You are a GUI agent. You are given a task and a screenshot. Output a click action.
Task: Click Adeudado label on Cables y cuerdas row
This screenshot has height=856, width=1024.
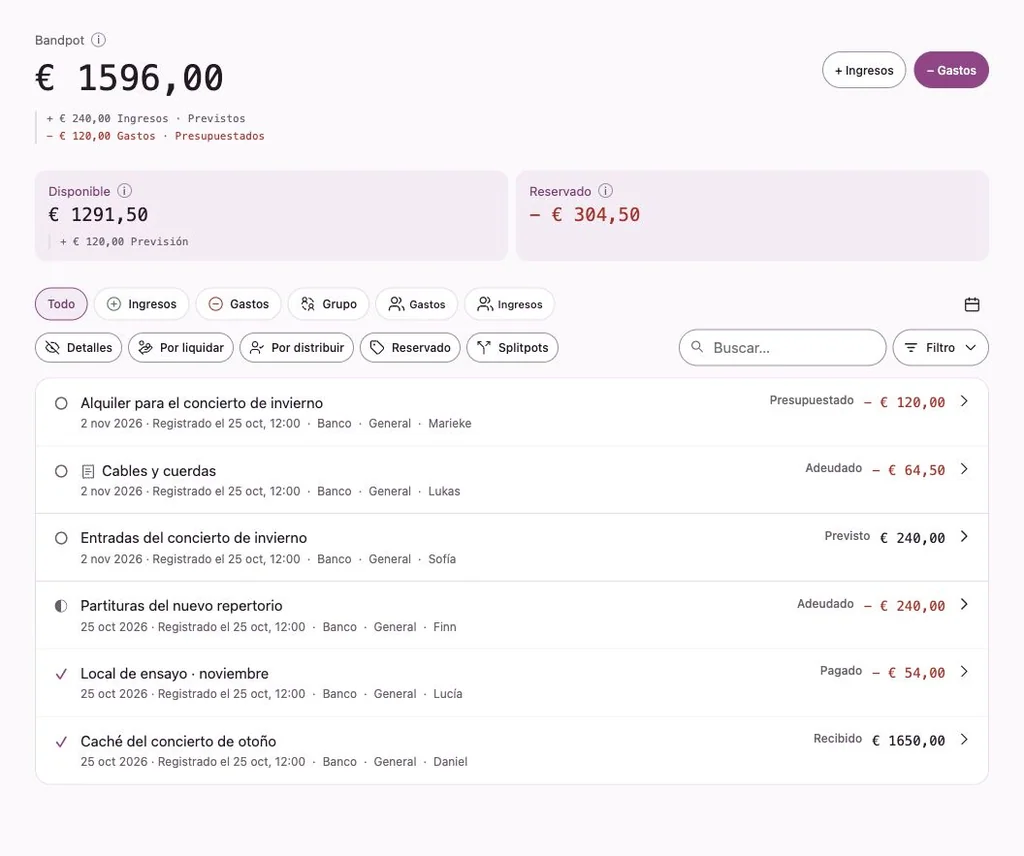pyautogui.click(x=833, y=468)
